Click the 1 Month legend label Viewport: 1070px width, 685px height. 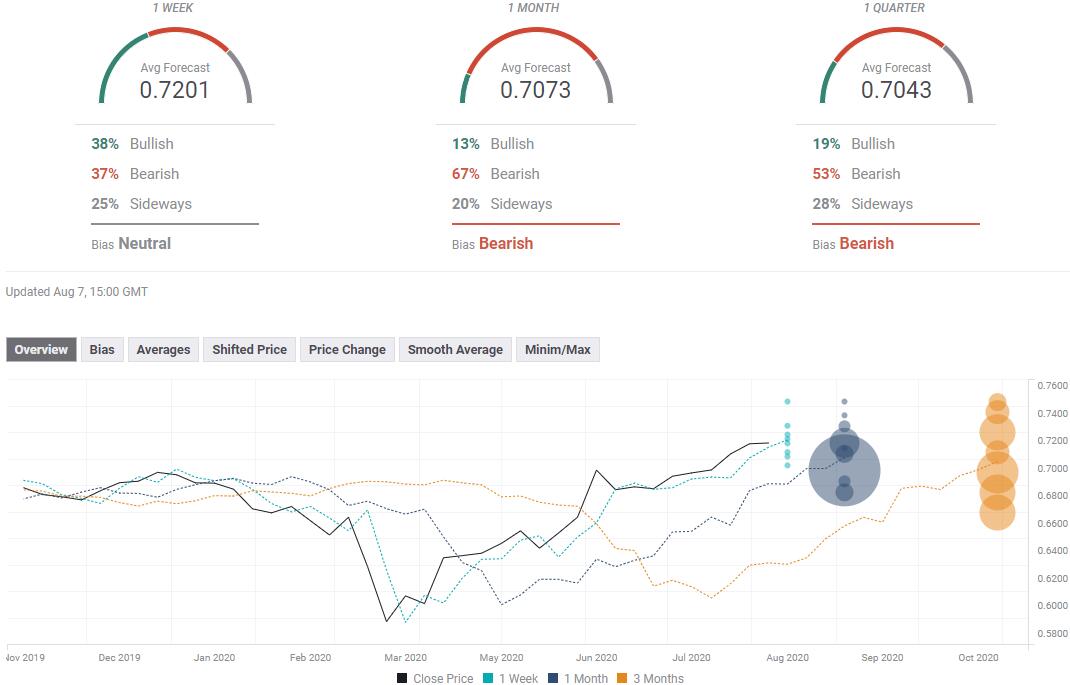585,678
